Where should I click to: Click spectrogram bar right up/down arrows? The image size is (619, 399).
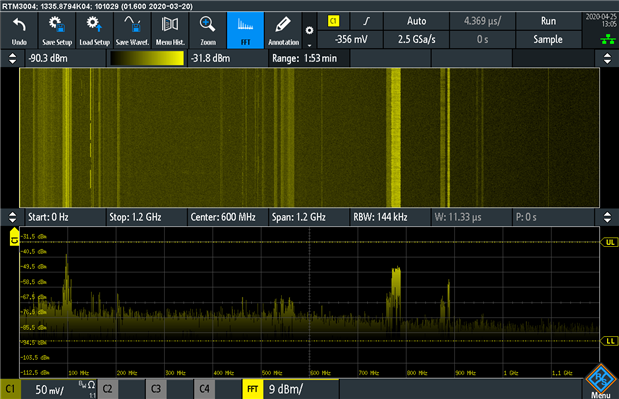(607, 58)
